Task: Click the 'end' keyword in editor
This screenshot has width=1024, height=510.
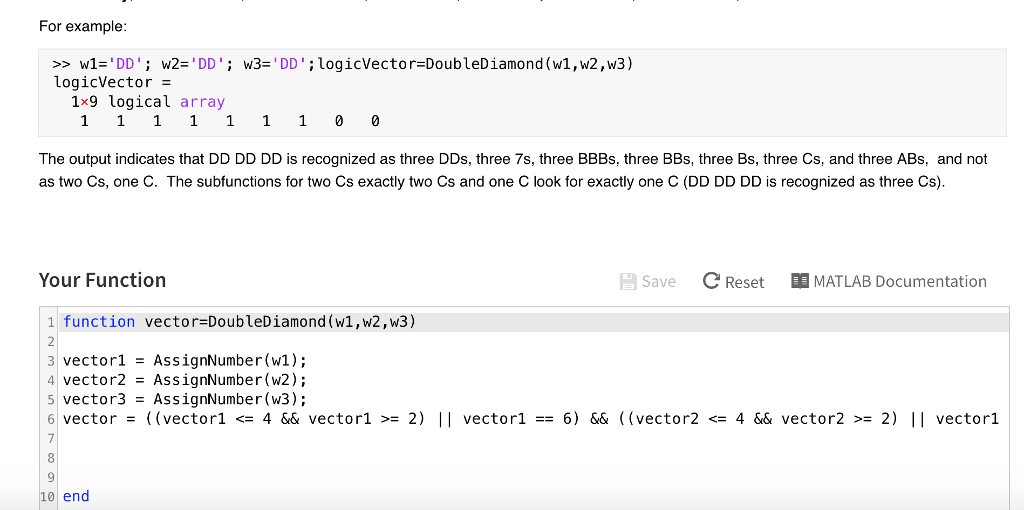Action: (76, 496)
